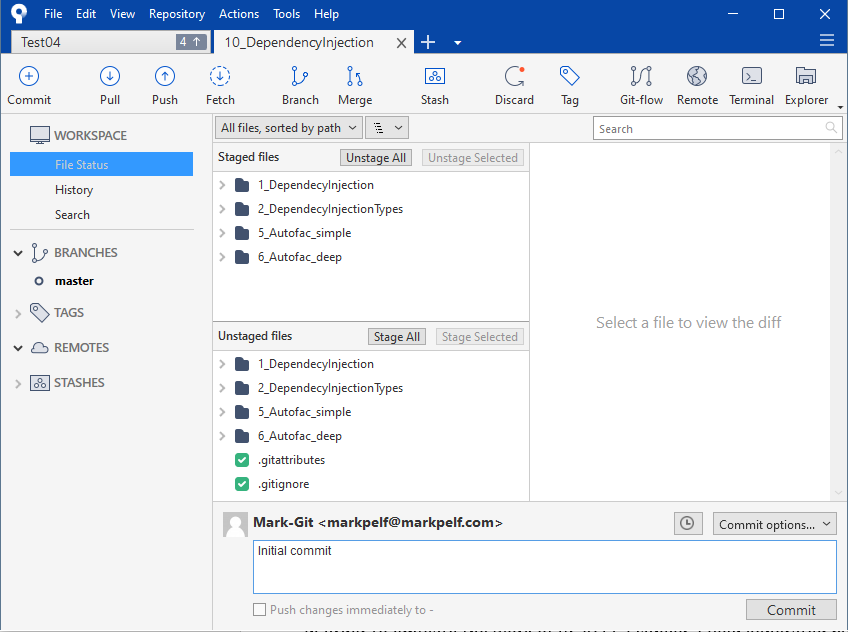
Task: Open the Edit menu
Action: click(x=86, y=14)
